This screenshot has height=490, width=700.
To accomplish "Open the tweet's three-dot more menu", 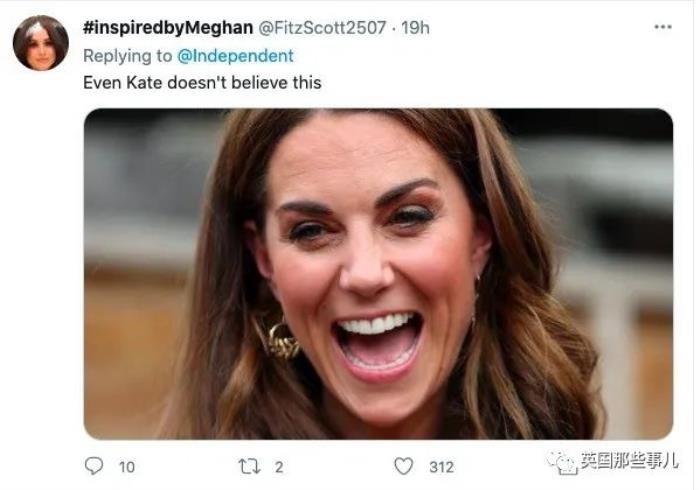I will [x=663, y=28].
